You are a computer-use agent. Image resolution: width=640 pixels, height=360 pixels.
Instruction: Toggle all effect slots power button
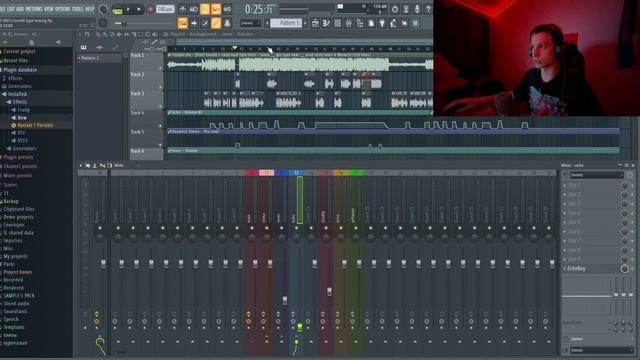(629, 175)
